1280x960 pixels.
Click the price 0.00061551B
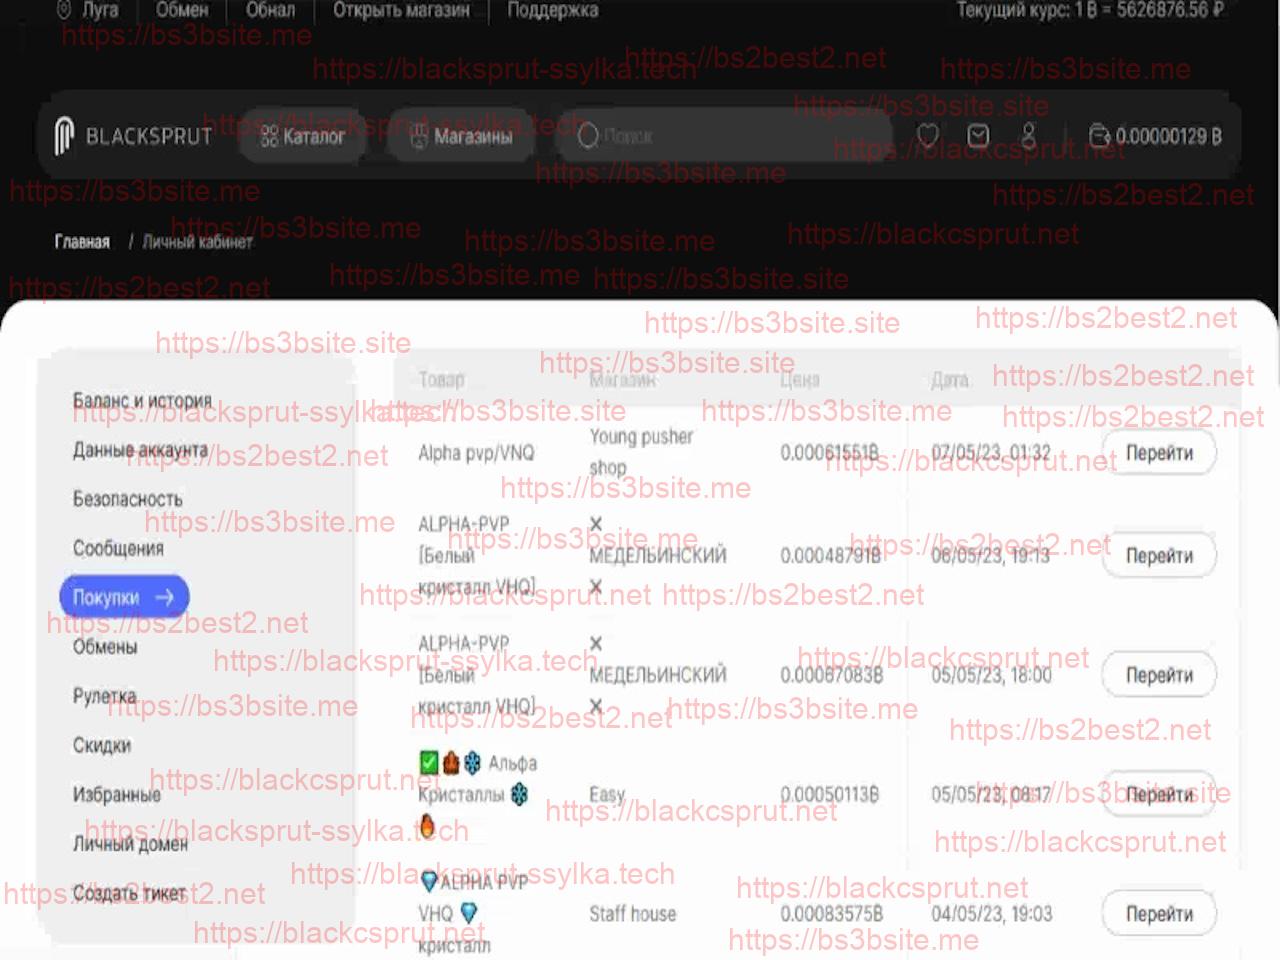click(x=829, y=453)
